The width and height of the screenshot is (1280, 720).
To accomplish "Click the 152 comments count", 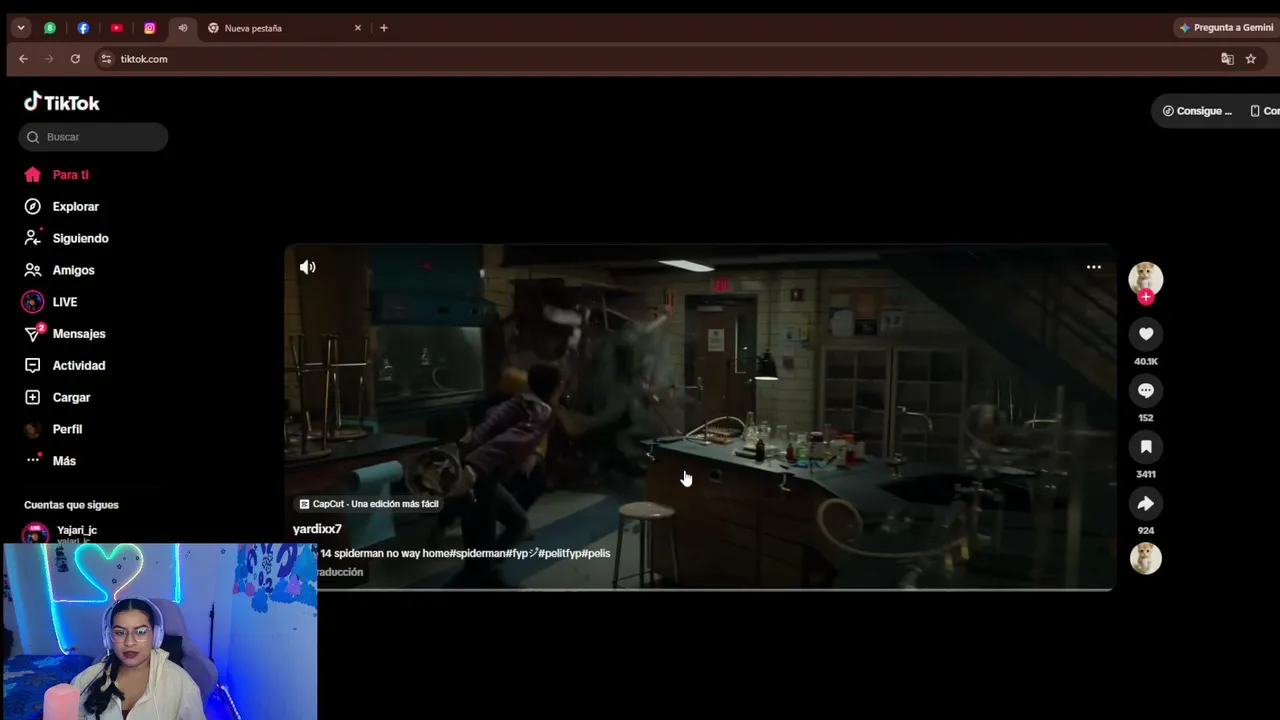I will click(1146, 418).
